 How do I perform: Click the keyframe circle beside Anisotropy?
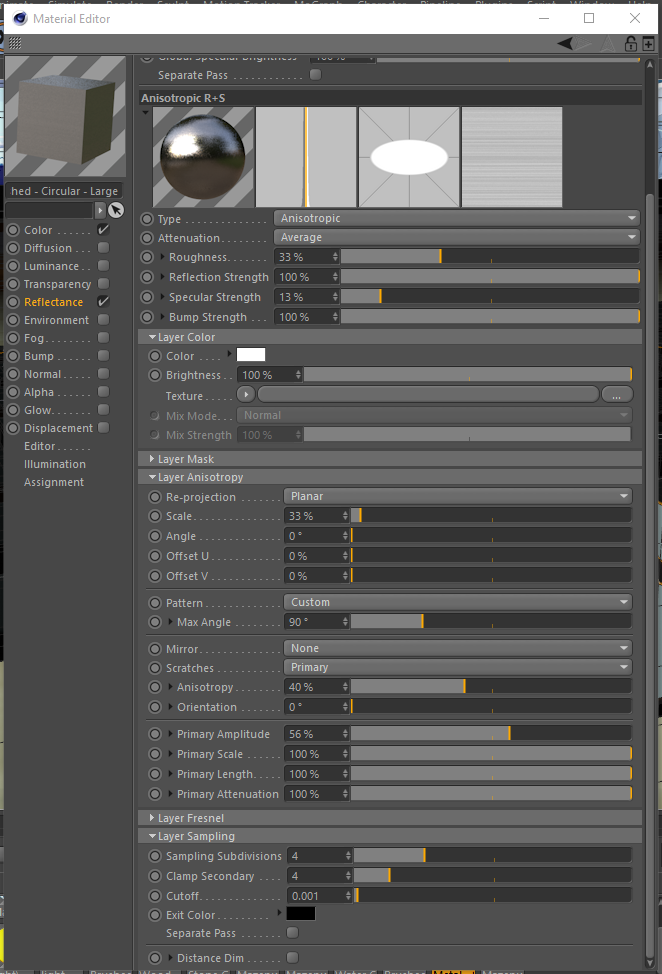(155, 687)
